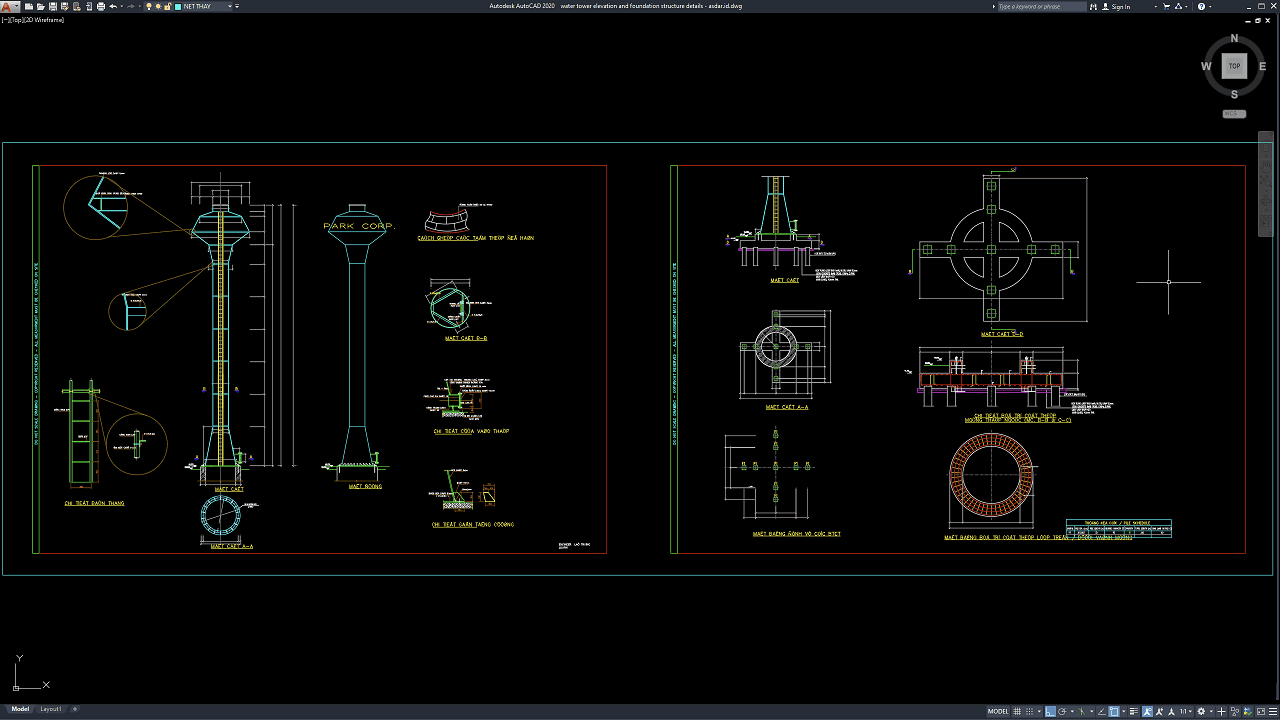Click the Annotation Monitor plus icon
Viewport: 1280px width, 720px height.
[1221, 712]
